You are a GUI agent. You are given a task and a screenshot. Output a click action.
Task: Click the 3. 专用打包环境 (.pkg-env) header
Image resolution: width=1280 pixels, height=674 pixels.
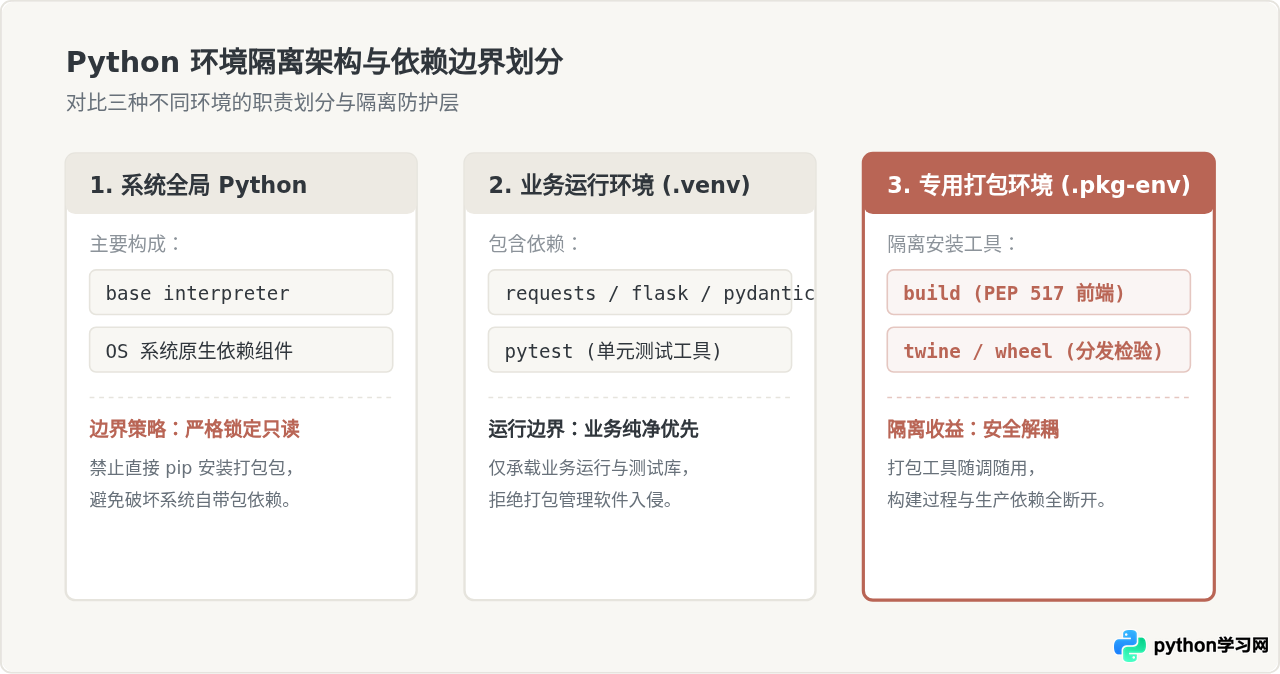[x=1039, y=184]
